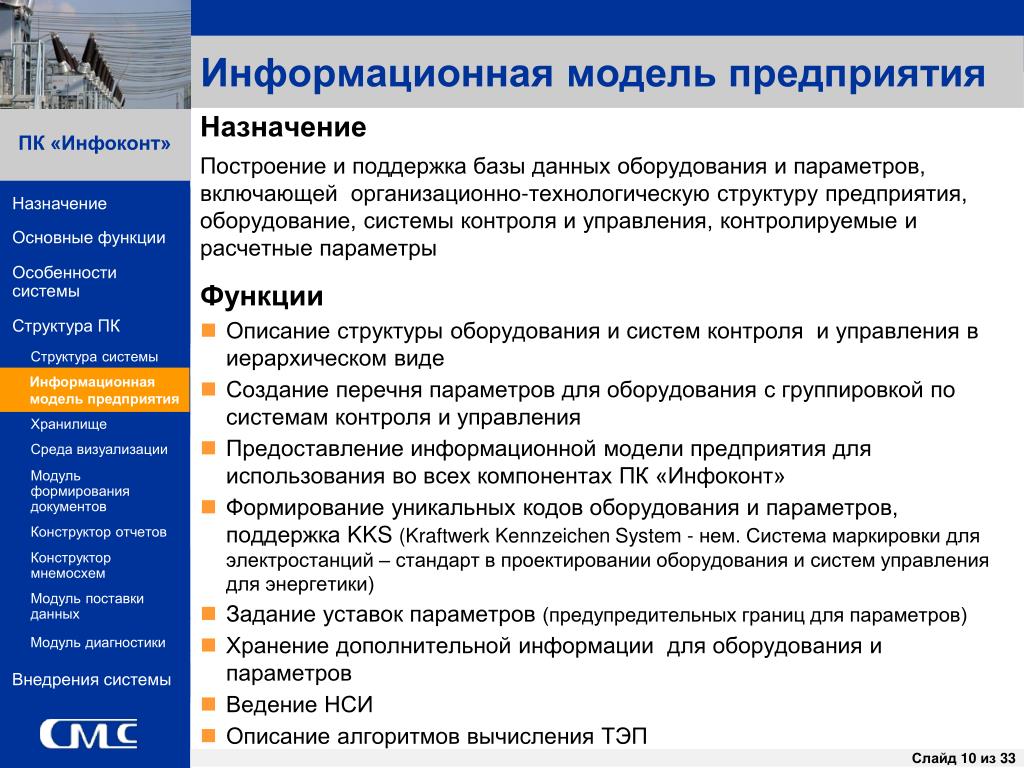1024x768 pixels.
Task: Go to Модуль диагностики item
Action: point(98,643)
